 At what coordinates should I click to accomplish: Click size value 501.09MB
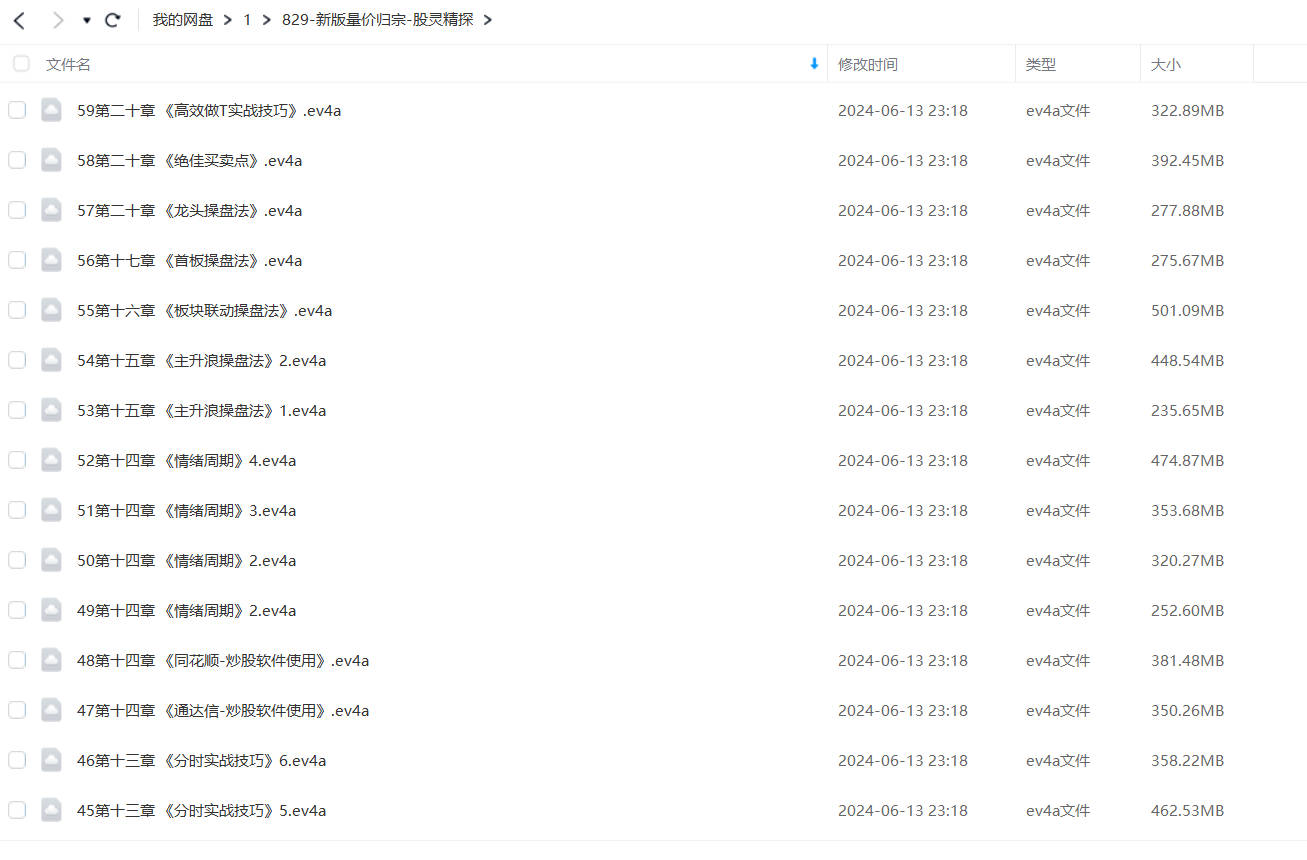[1187, 311]
